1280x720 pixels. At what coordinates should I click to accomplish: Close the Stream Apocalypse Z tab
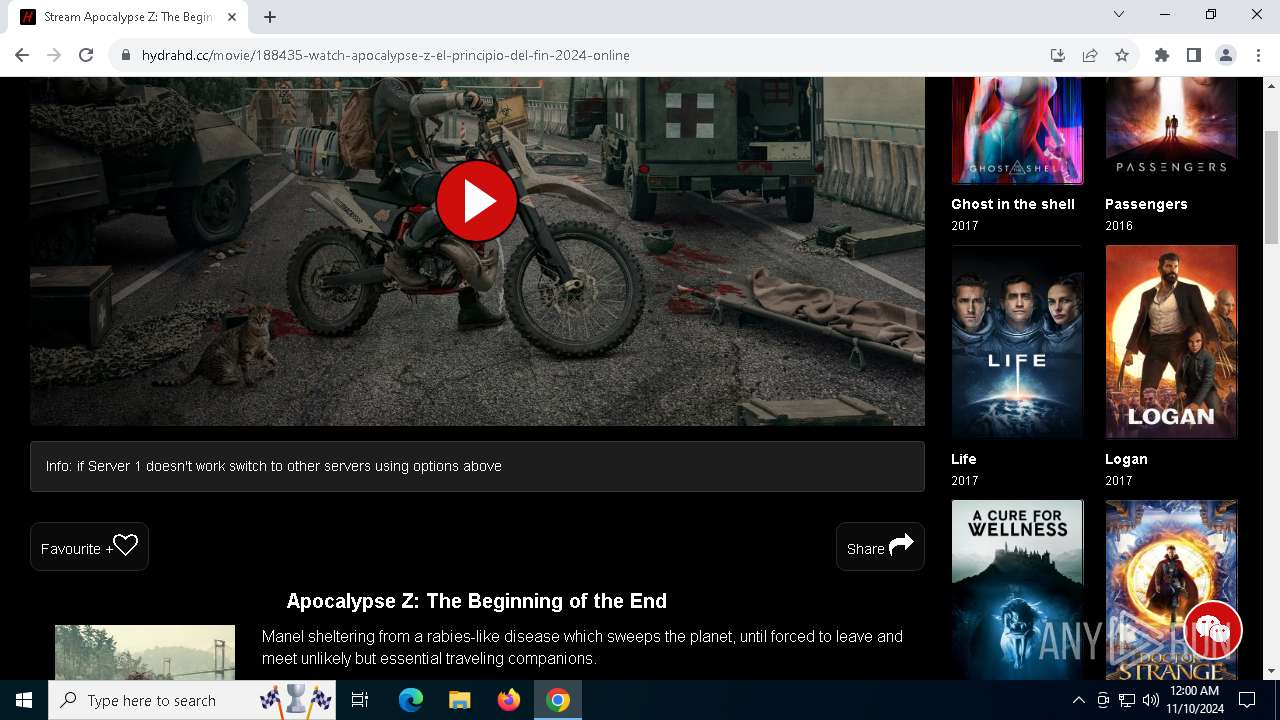click(x=232, y=17)
